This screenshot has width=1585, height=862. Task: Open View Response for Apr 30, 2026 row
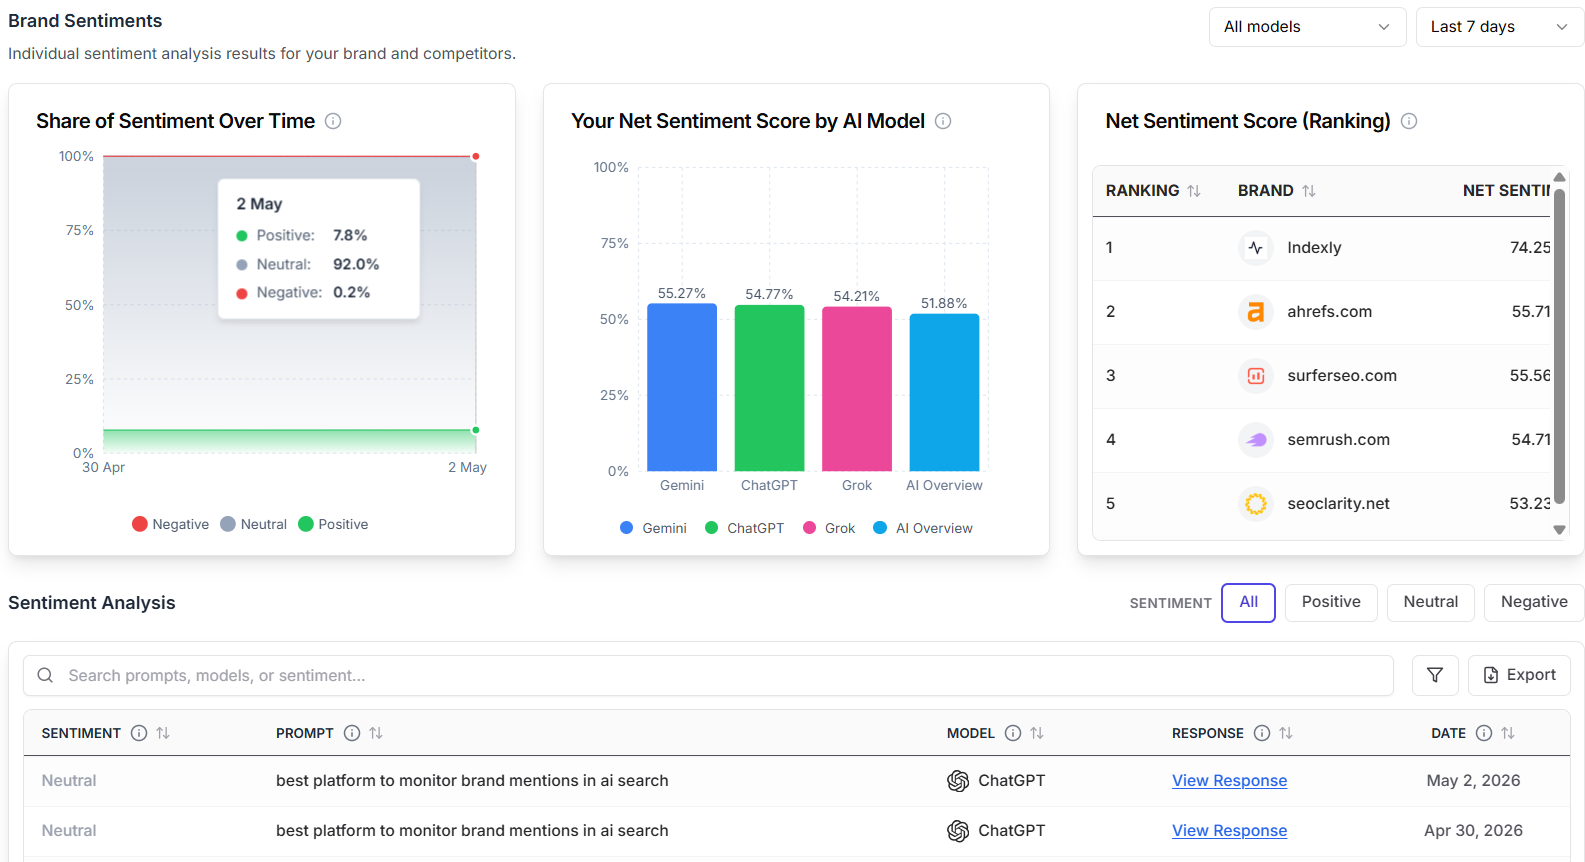point(1229,831)
